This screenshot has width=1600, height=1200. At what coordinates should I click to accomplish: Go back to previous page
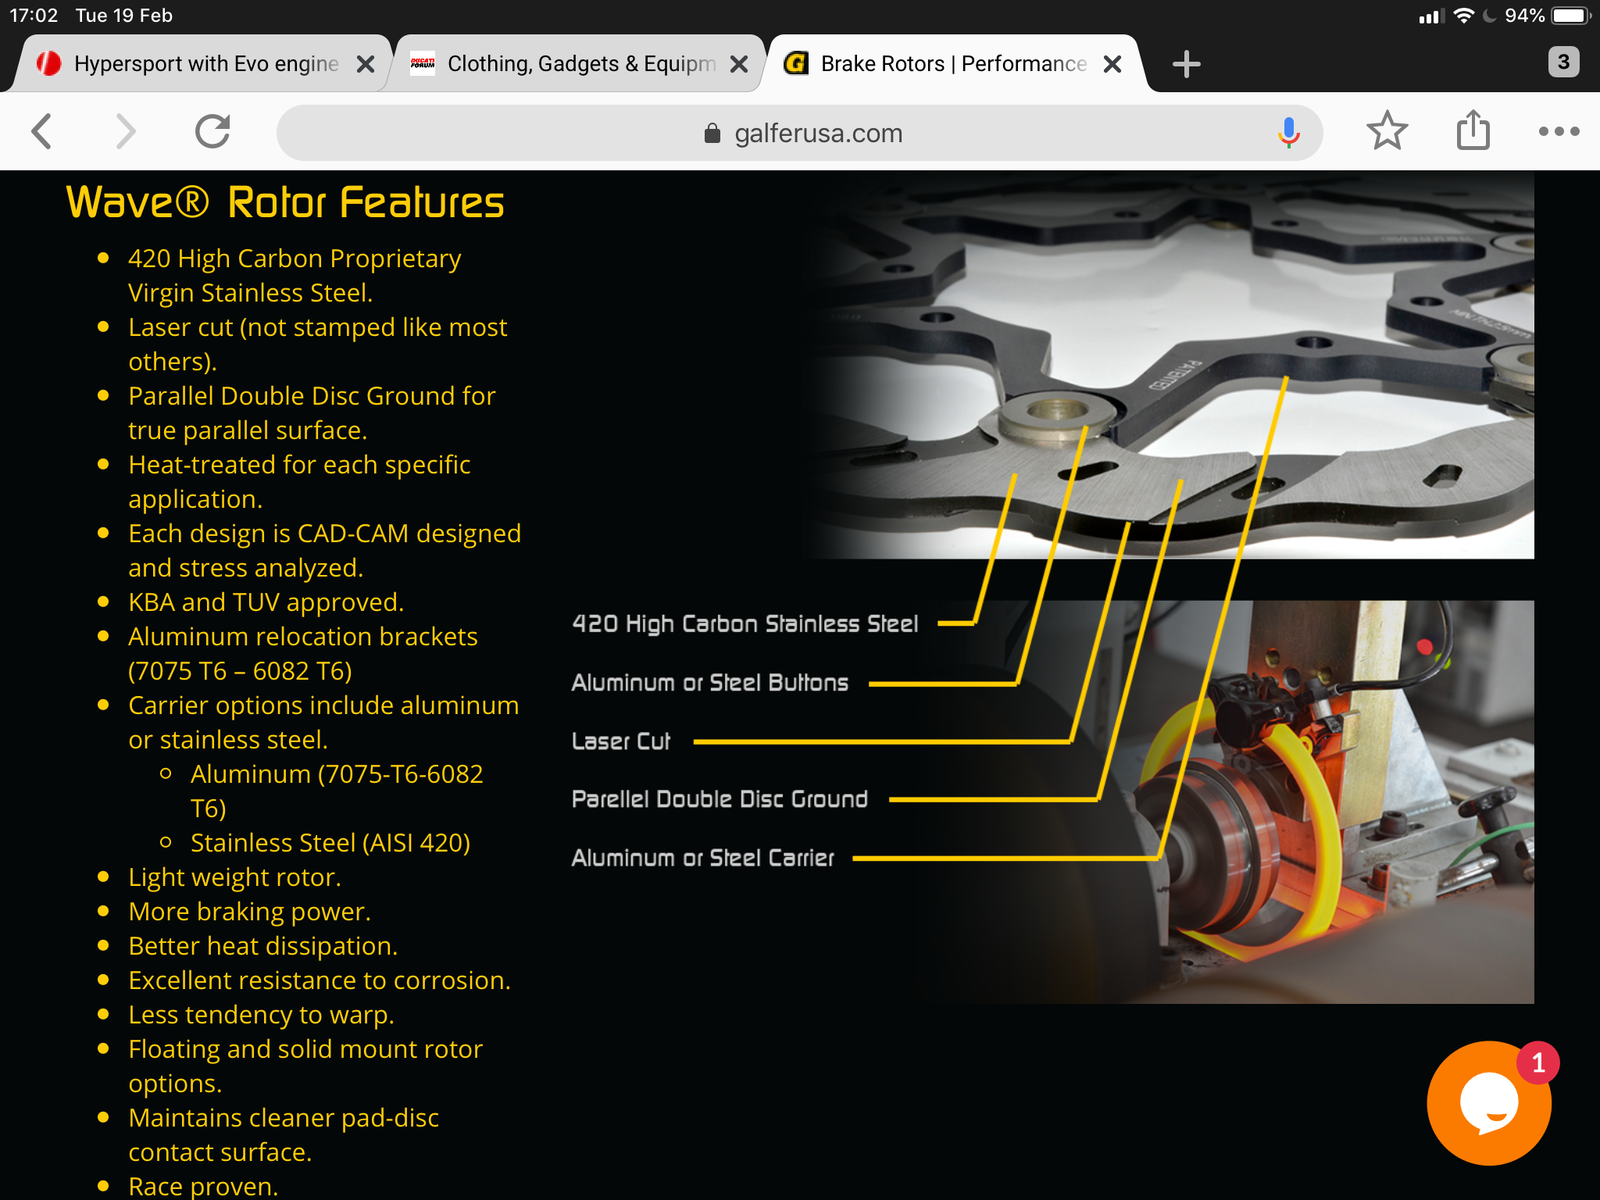(42, 131)
